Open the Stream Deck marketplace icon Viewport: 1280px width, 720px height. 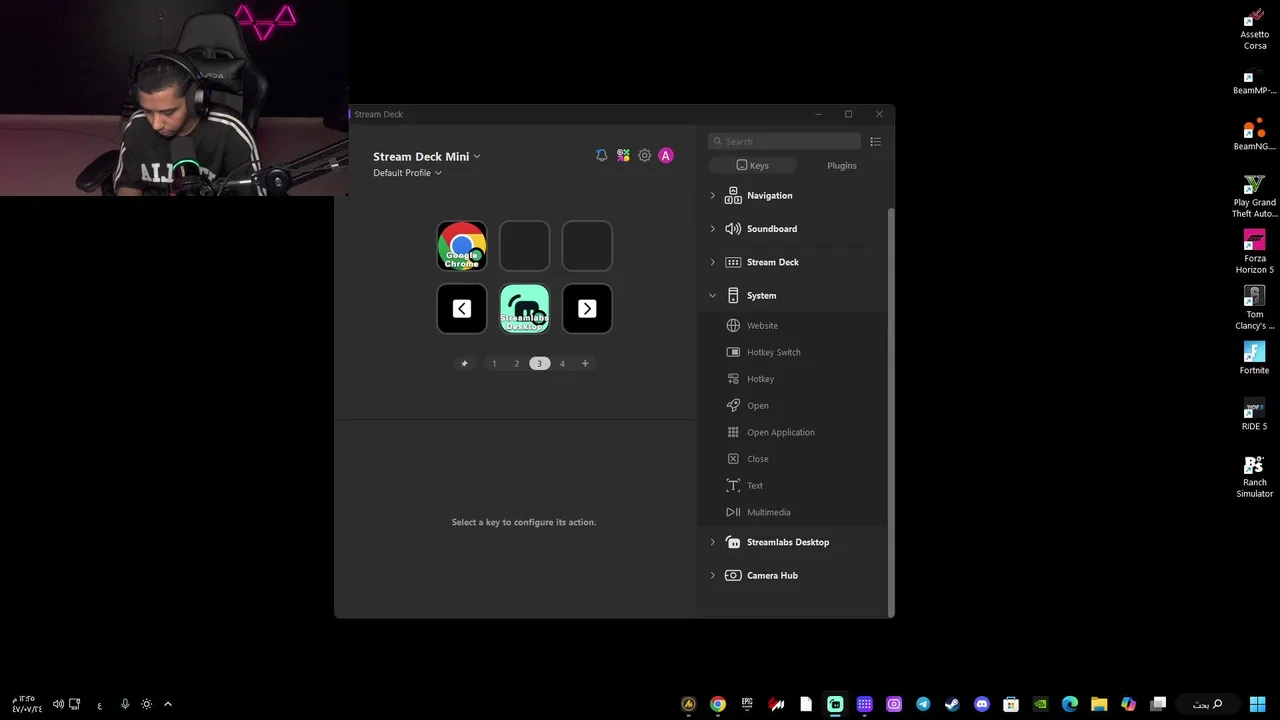pos(623,156)
